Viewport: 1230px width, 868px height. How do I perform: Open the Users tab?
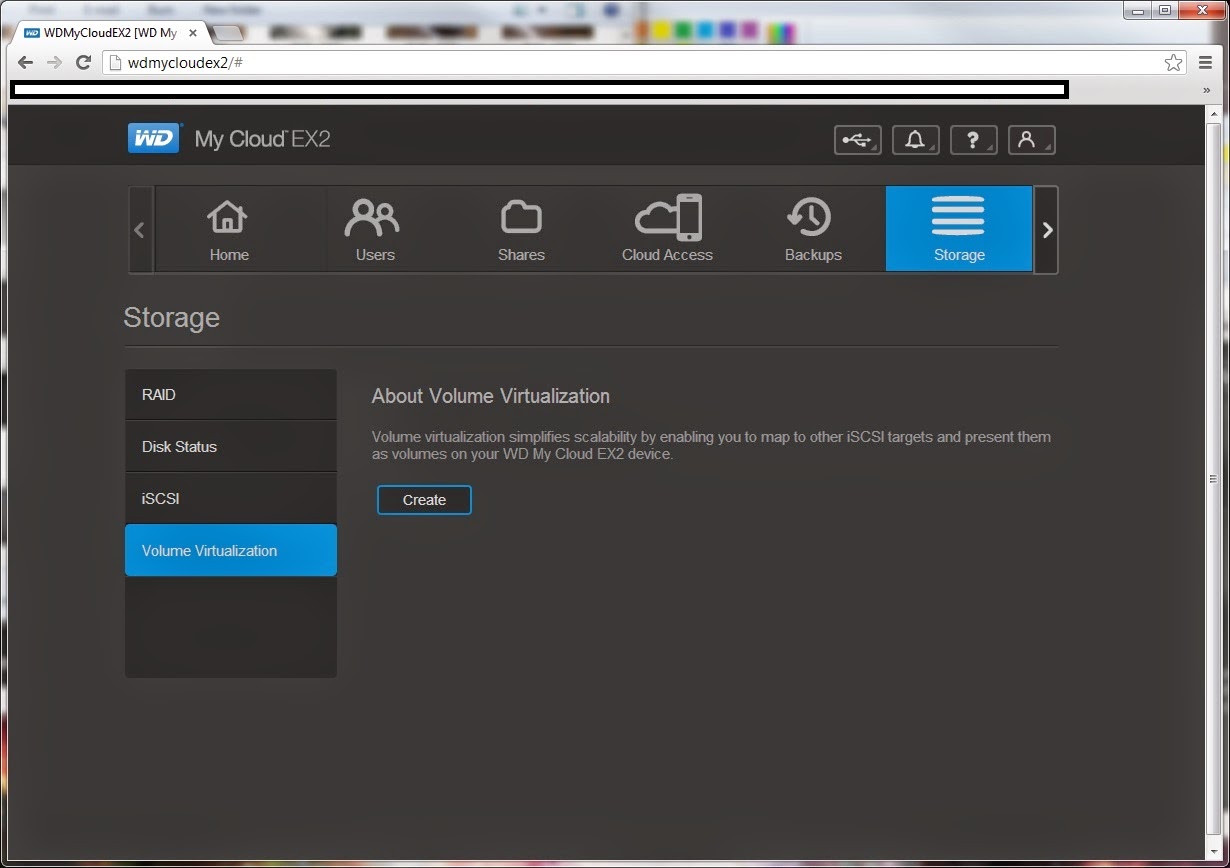375,229
